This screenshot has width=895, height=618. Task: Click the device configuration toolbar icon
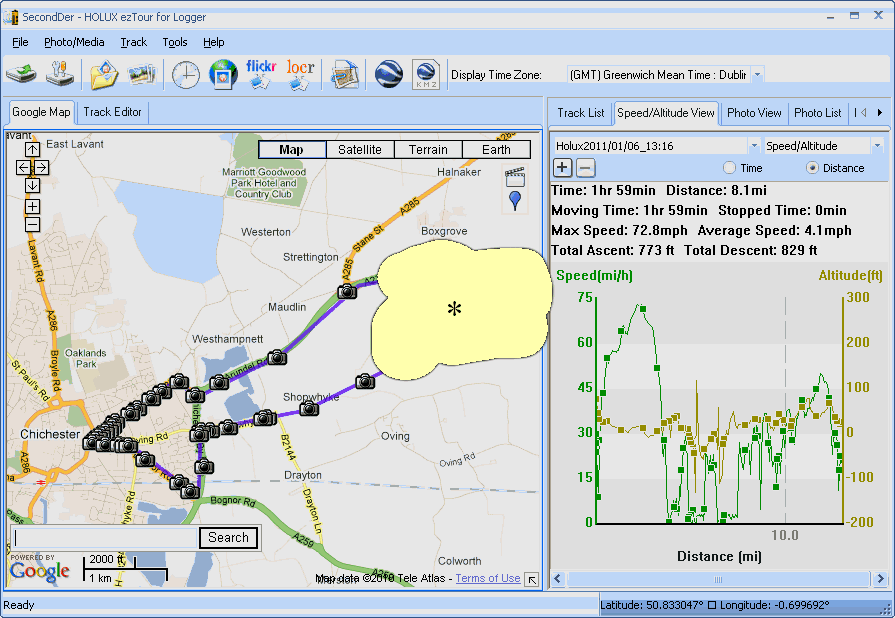(60, 74)
